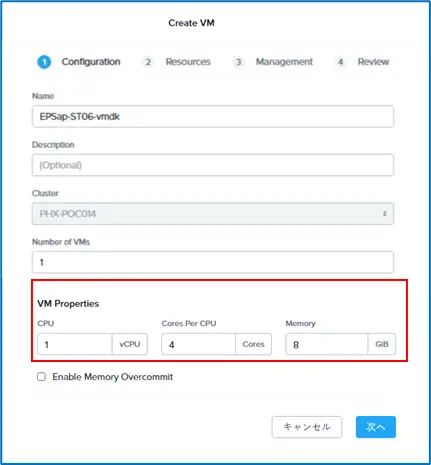
Task: Enable Memory Overcommit checkbox
Action: 41,377
